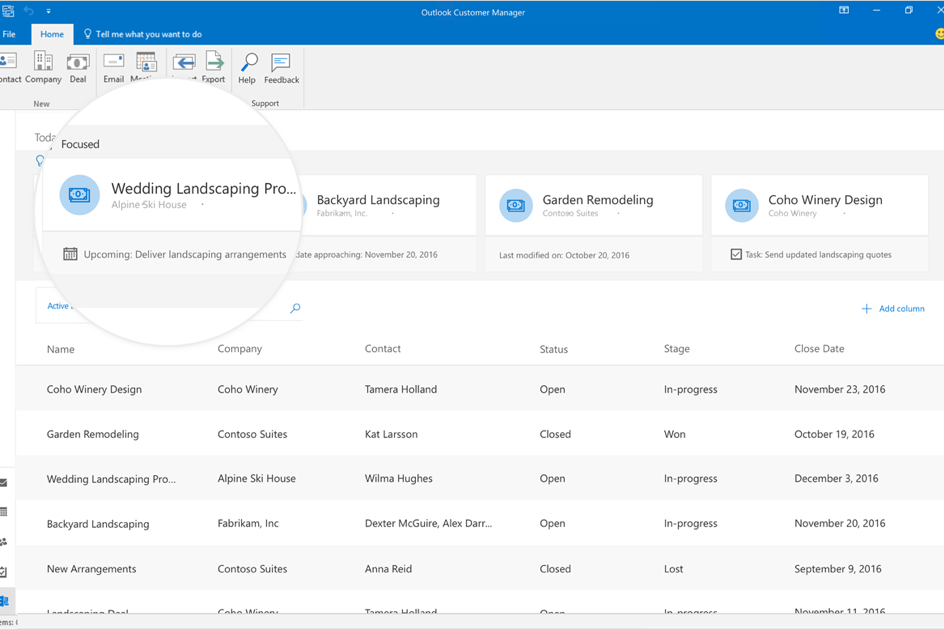The image size is (944, 630).
Task: Click the December 3, 2016 close date
Action: 836,478
